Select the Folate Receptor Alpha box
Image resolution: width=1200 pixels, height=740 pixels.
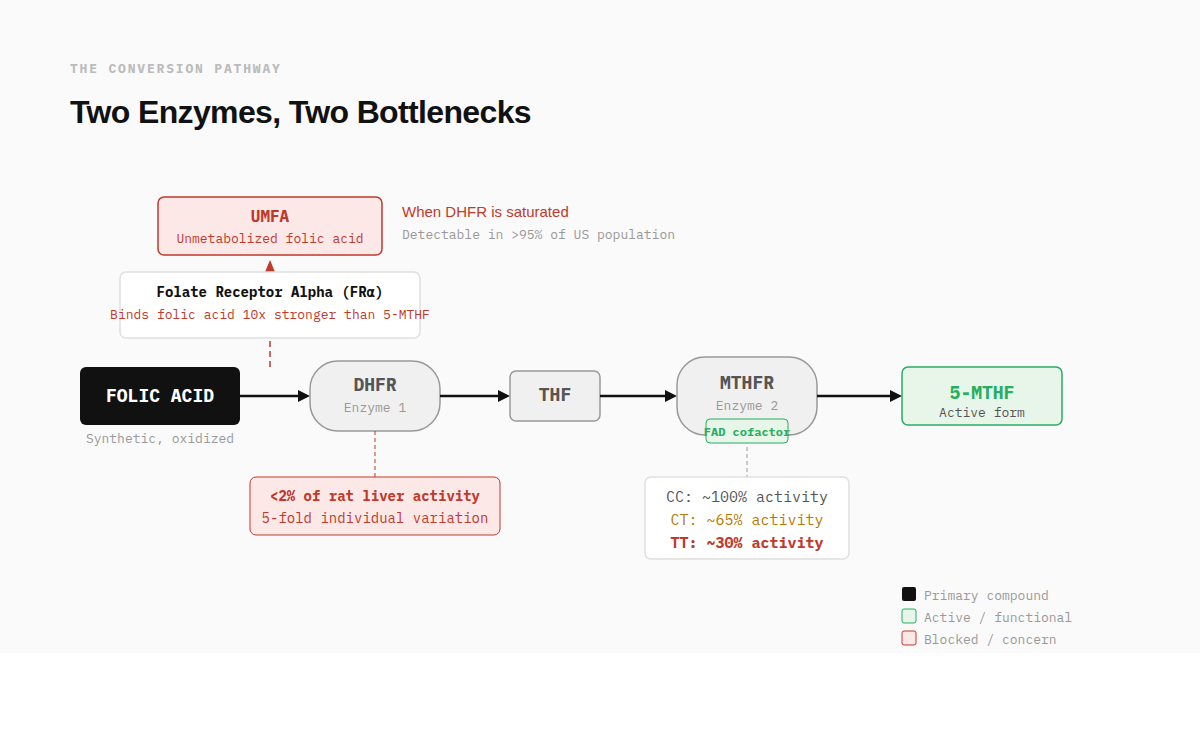[270, 304]
